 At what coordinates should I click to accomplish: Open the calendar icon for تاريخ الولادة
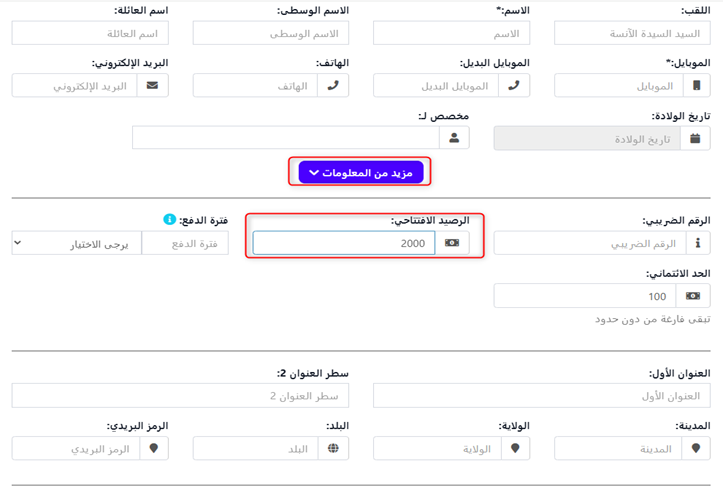point(695,138)
